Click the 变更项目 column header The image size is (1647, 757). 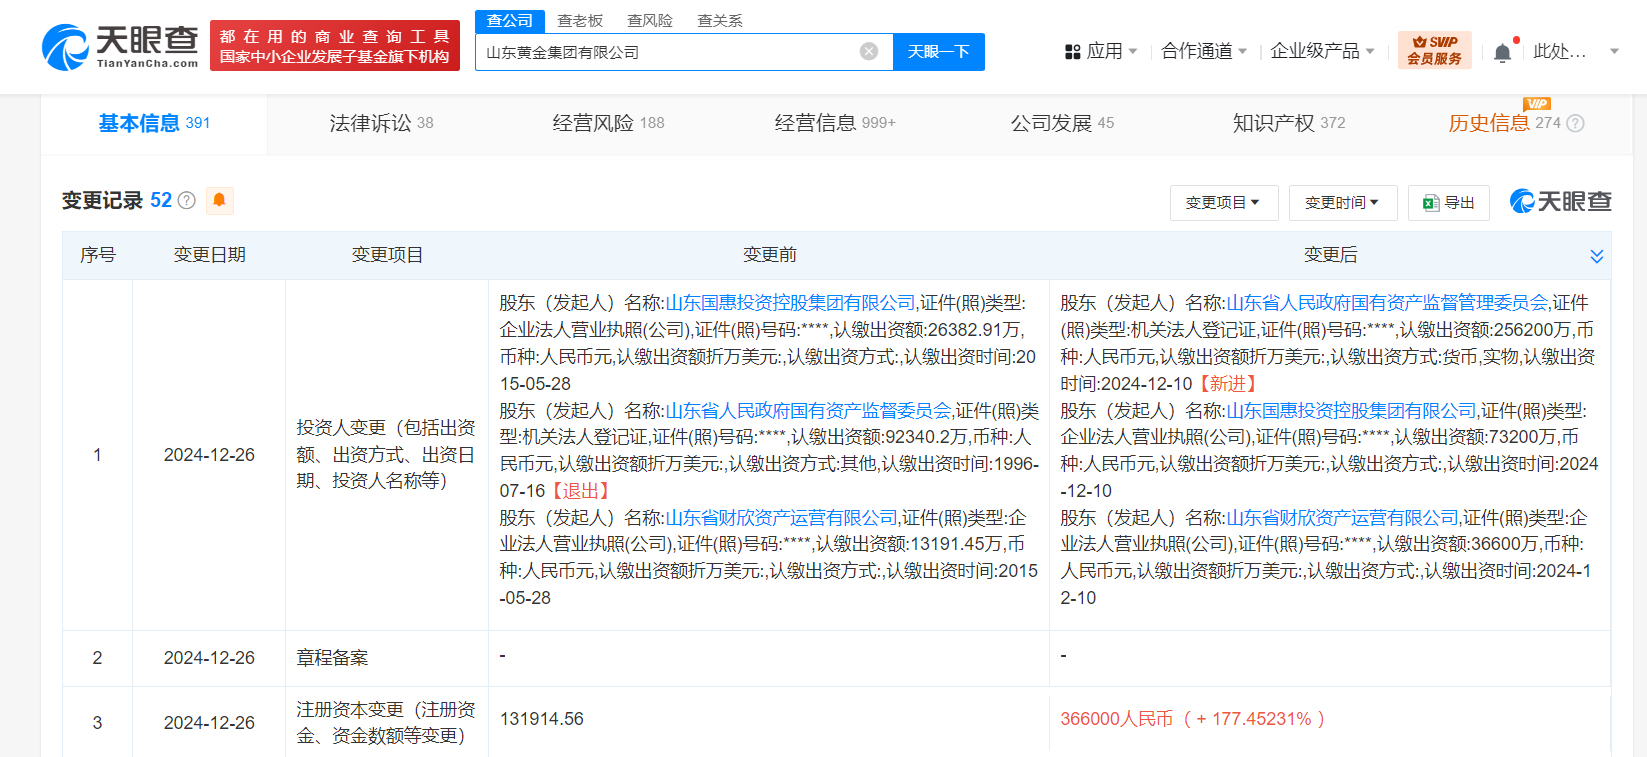pos(387,255)
